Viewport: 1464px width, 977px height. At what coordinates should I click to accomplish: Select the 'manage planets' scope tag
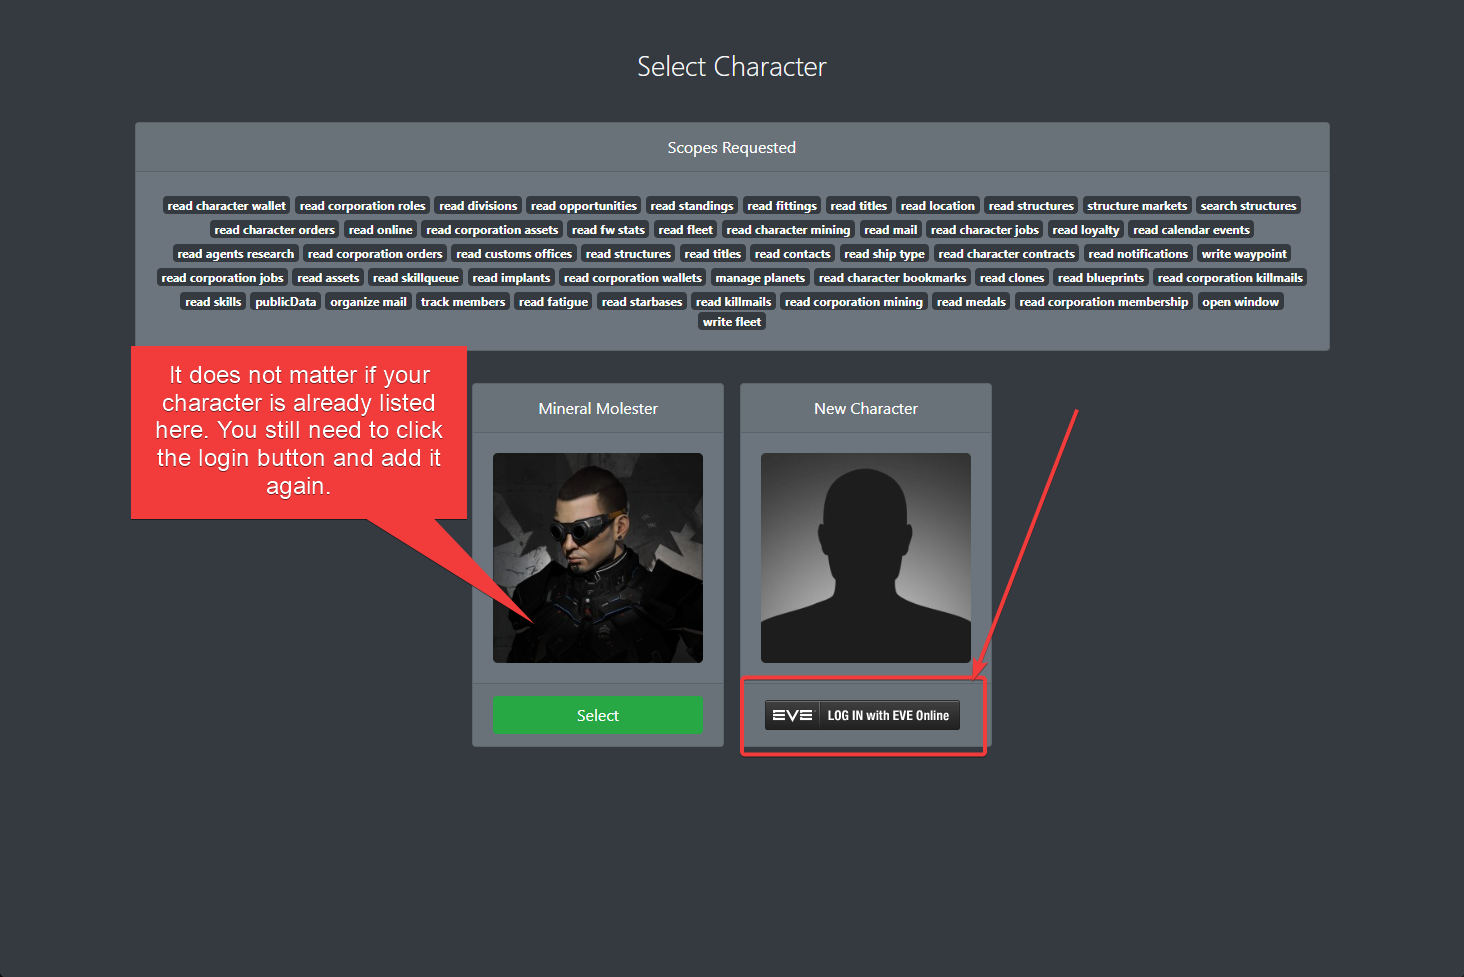[x=760, y=277]
